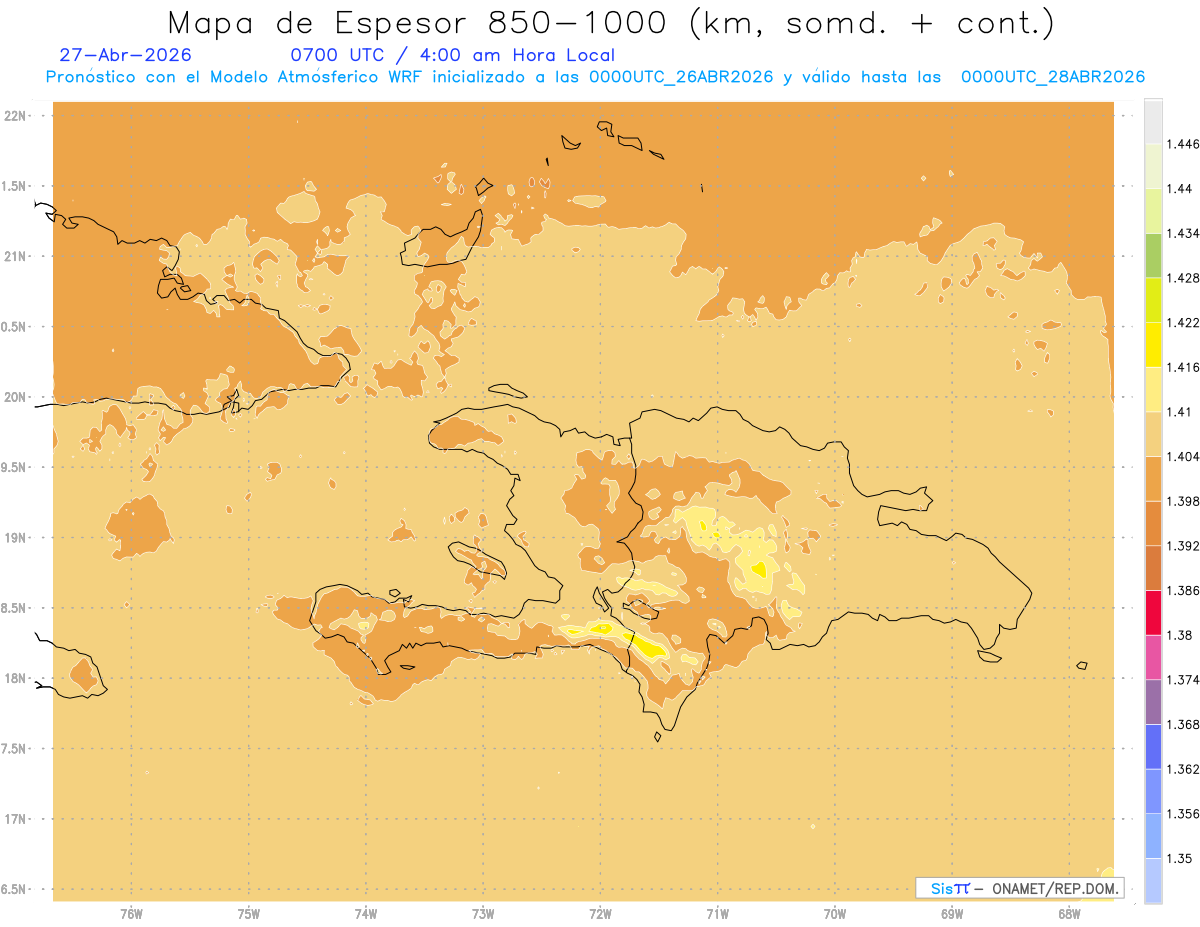The image size is (1200, 927).
Task: Click the ONAMET/REP.DOM. credit box
Action: pos(1020,888)
